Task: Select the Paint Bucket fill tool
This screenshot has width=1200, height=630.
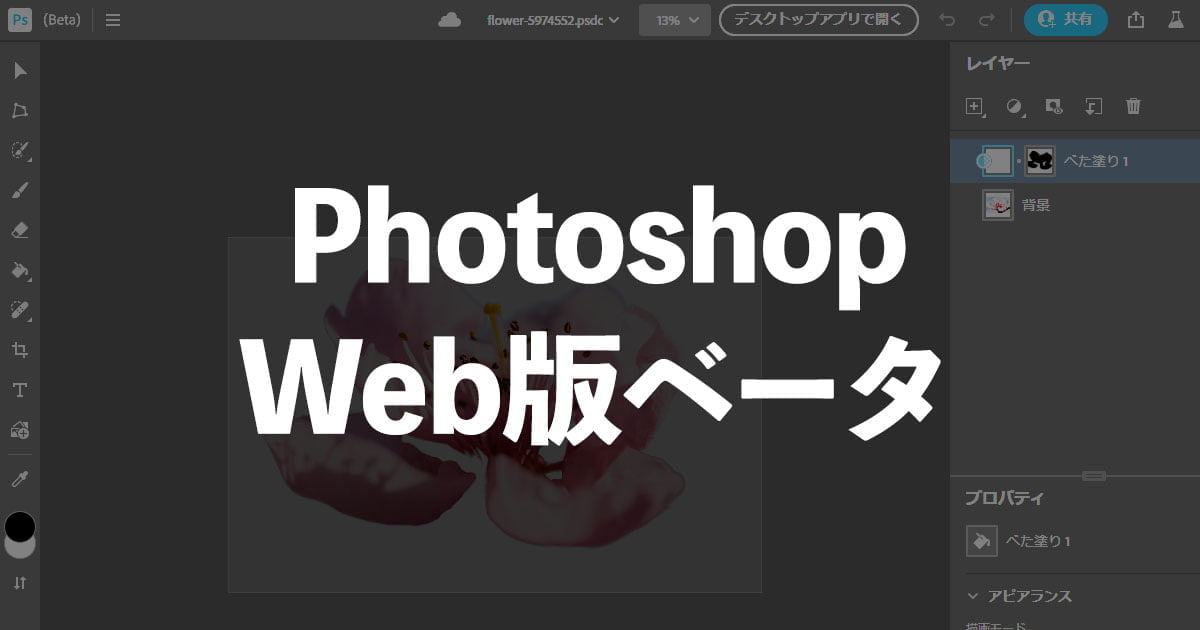Action: pos(20,270)
